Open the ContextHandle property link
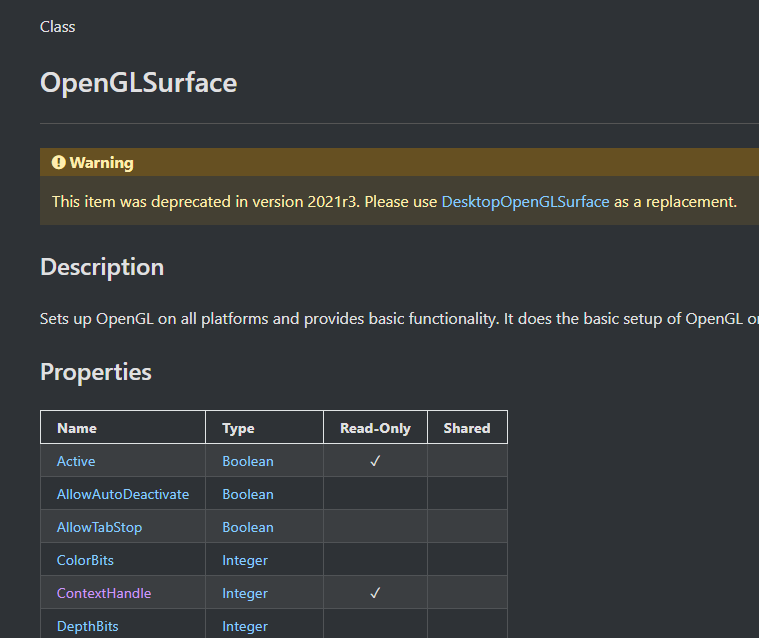 pos(104,593)
